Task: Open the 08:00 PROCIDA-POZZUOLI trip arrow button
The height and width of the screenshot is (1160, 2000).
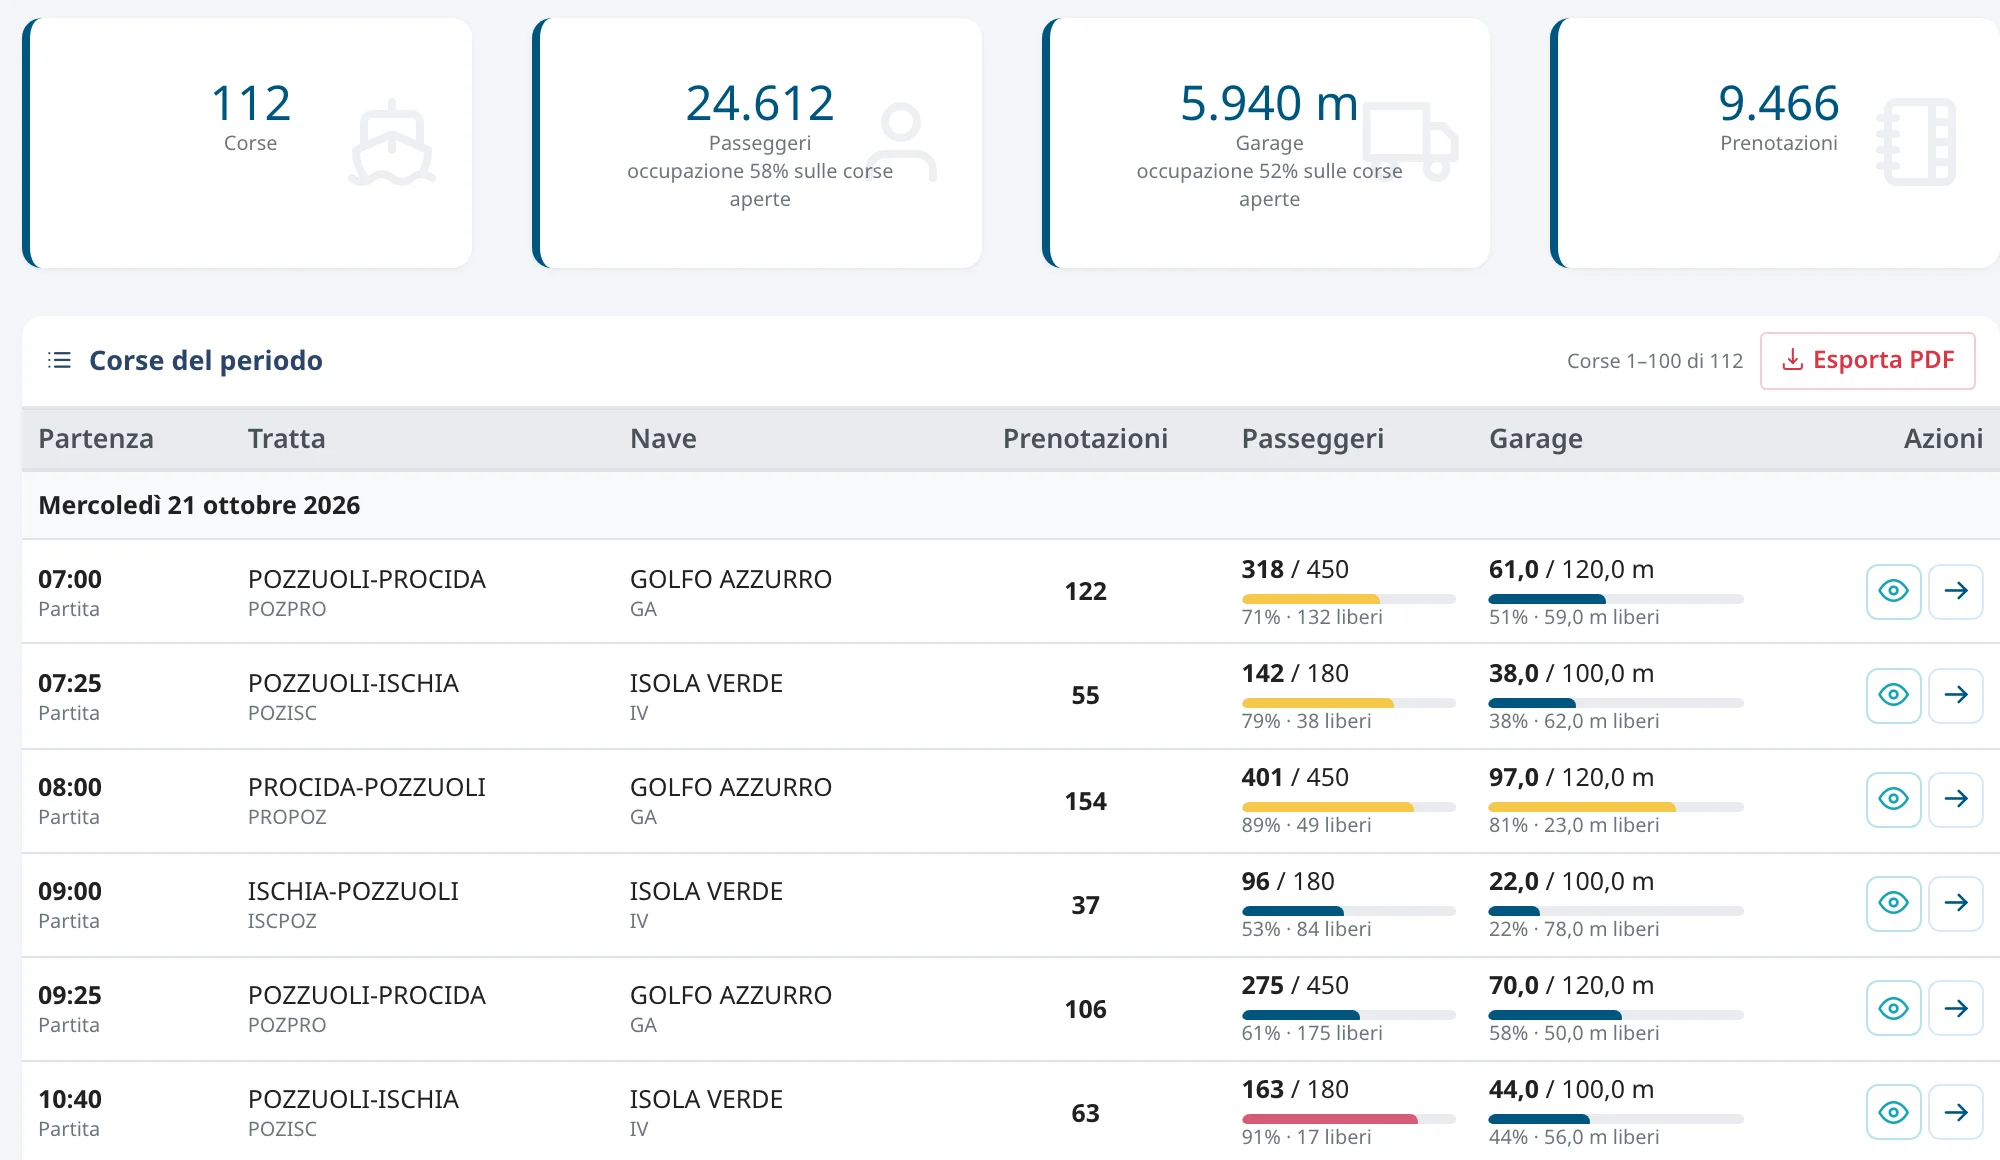Action: [1956, 799]
